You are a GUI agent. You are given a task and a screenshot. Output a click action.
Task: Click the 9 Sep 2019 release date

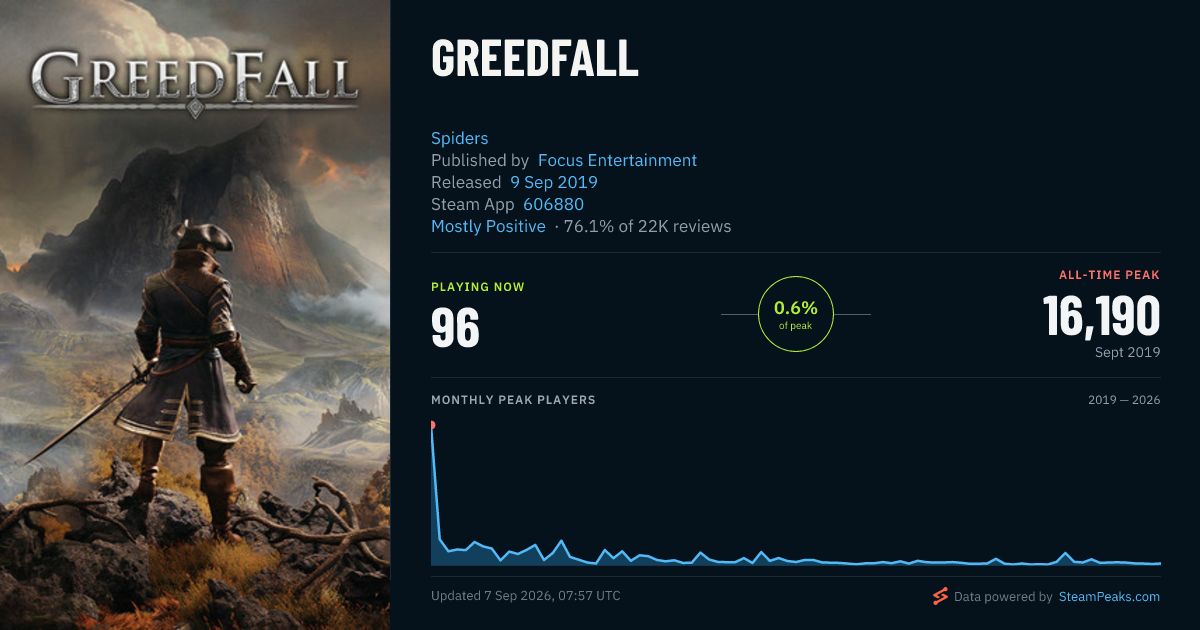tap(554, 182)
